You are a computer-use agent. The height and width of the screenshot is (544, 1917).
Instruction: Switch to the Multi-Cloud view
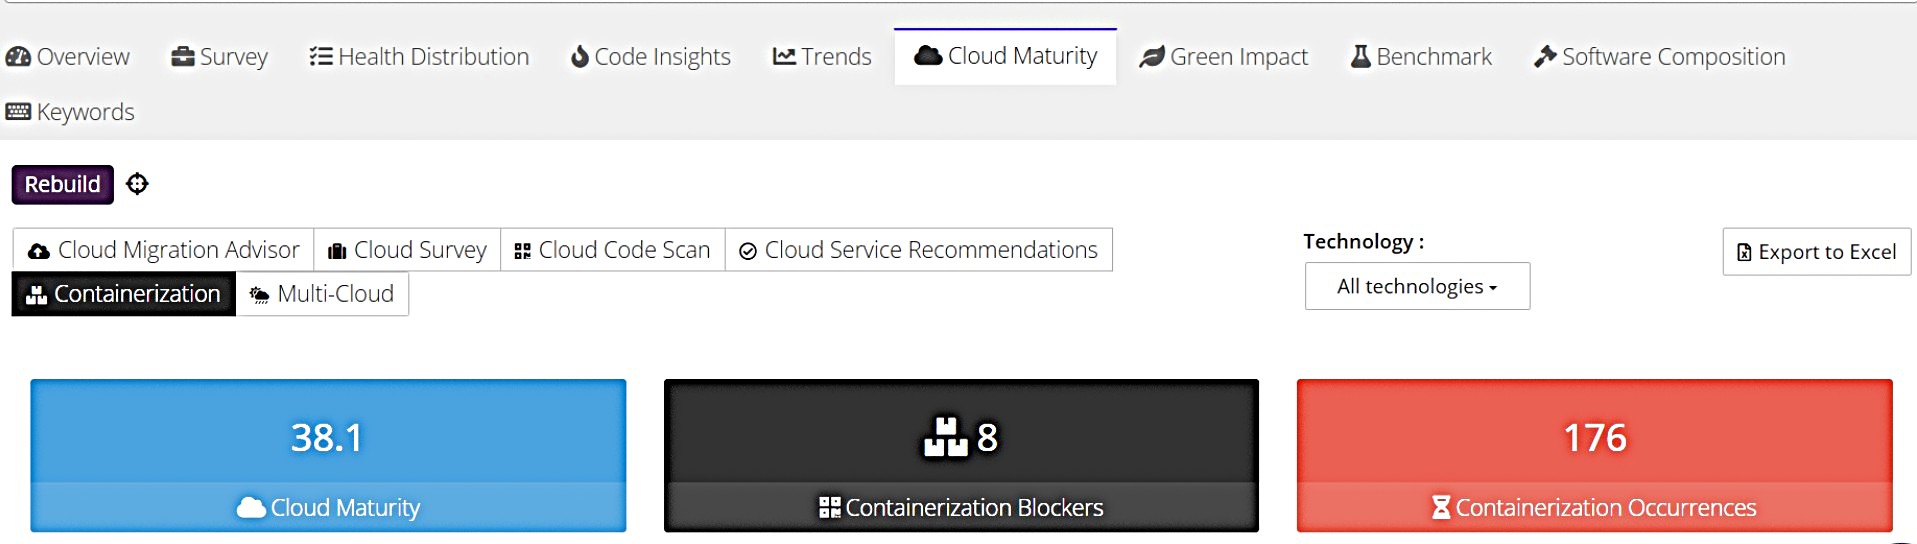coord(322,294)
